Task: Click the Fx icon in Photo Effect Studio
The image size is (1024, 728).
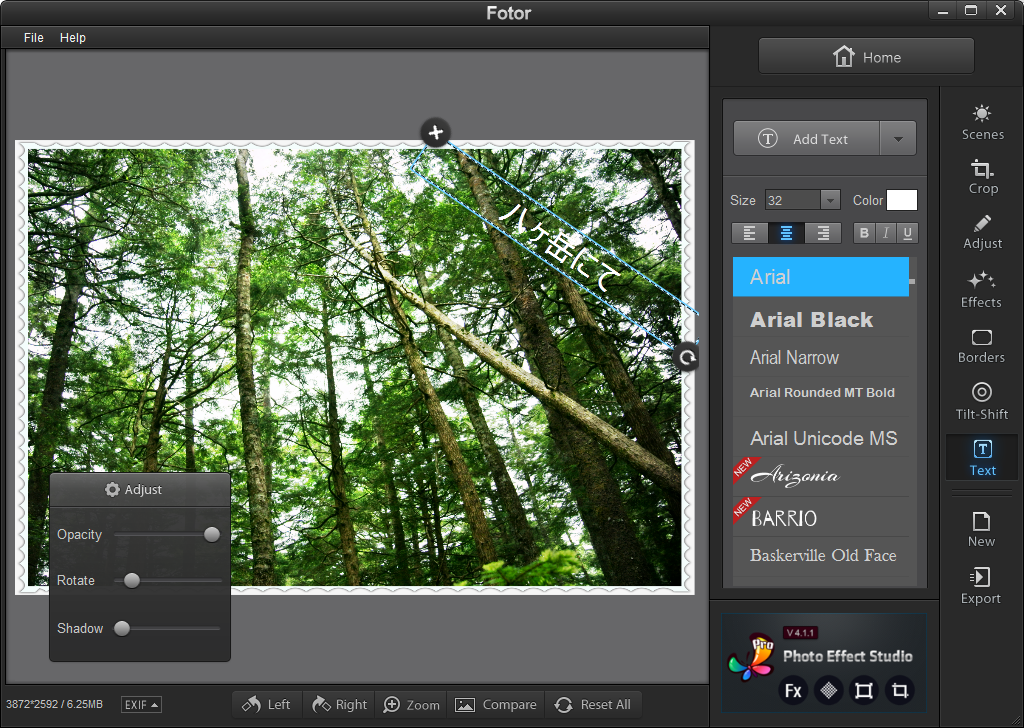Action: click(x=793, y=691)
